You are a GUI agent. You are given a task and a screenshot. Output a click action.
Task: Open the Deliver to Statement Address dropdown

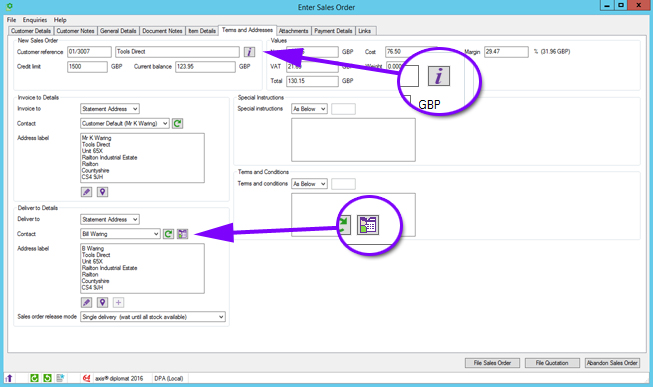click(x=110, y=219)
